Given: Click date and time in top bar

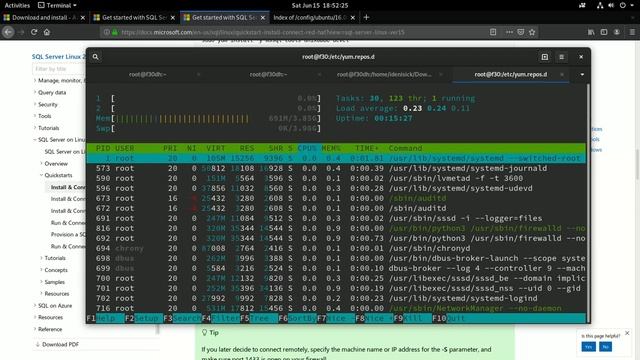Looking at the screenshot, I should click(320, 5).
